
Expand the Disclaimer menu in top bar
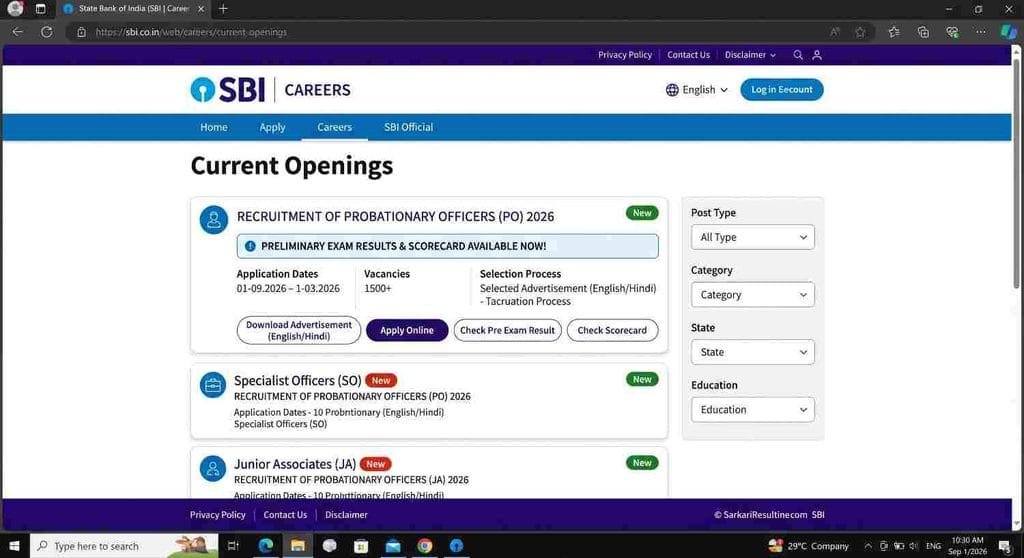click(x=750, y=55)
